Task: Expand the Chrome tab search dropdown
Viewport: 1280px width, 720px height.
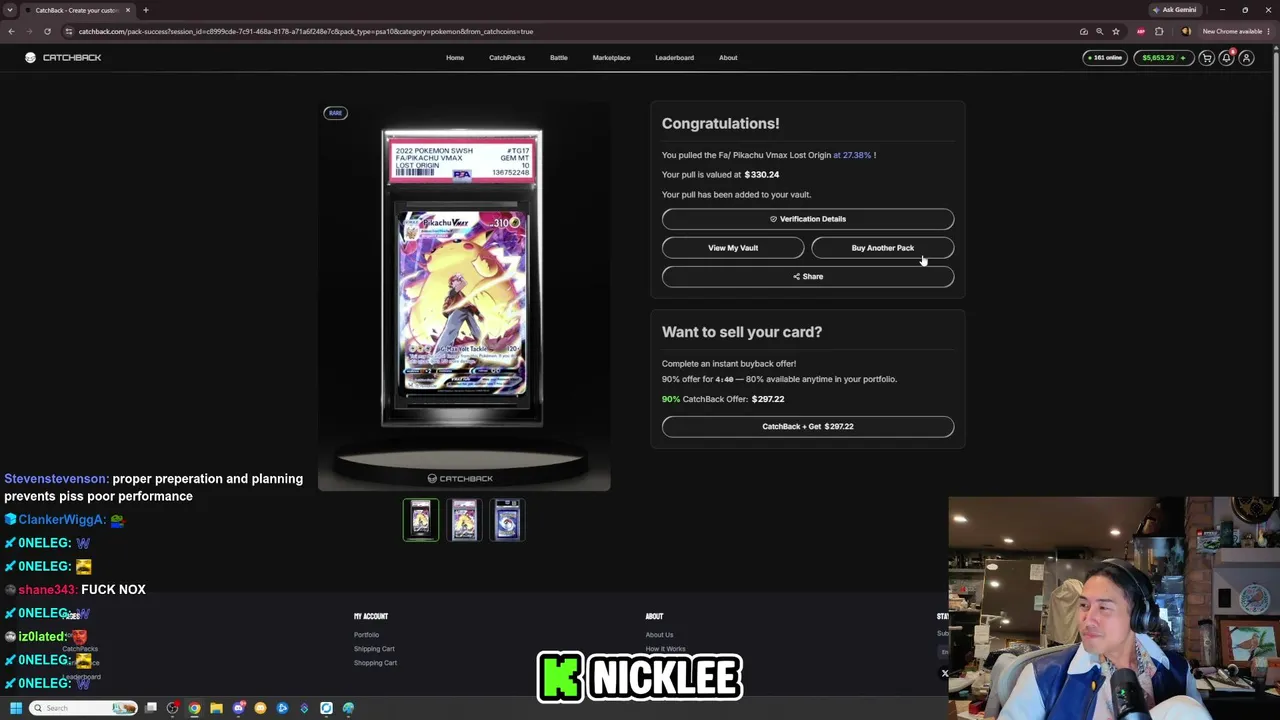Action: pyautogui.click(x=11, y=10)
